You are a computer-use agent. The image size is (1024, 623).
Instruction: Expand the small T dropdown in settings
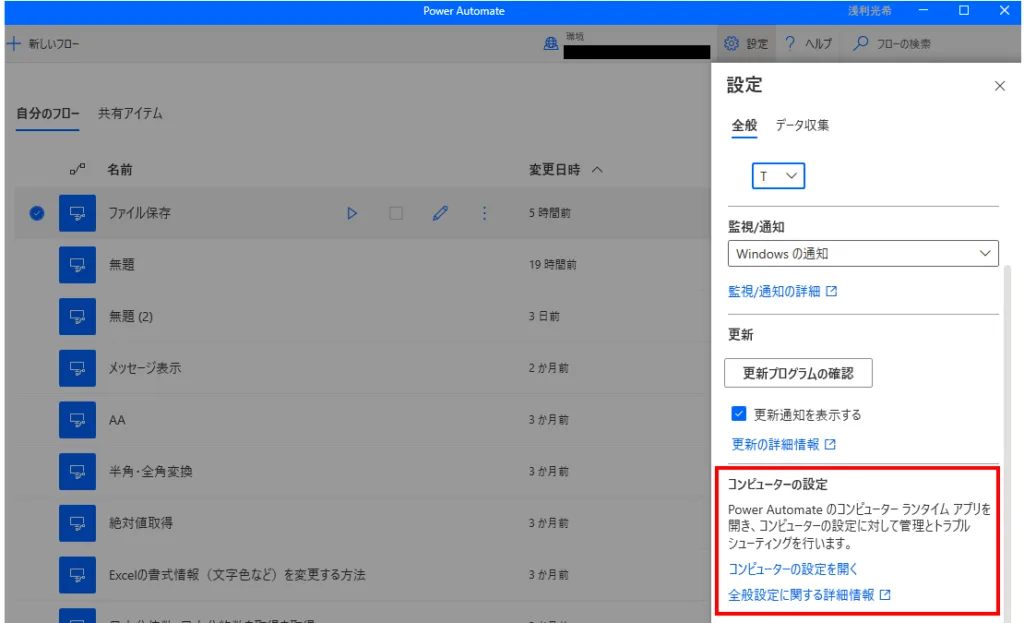[778, 176]
